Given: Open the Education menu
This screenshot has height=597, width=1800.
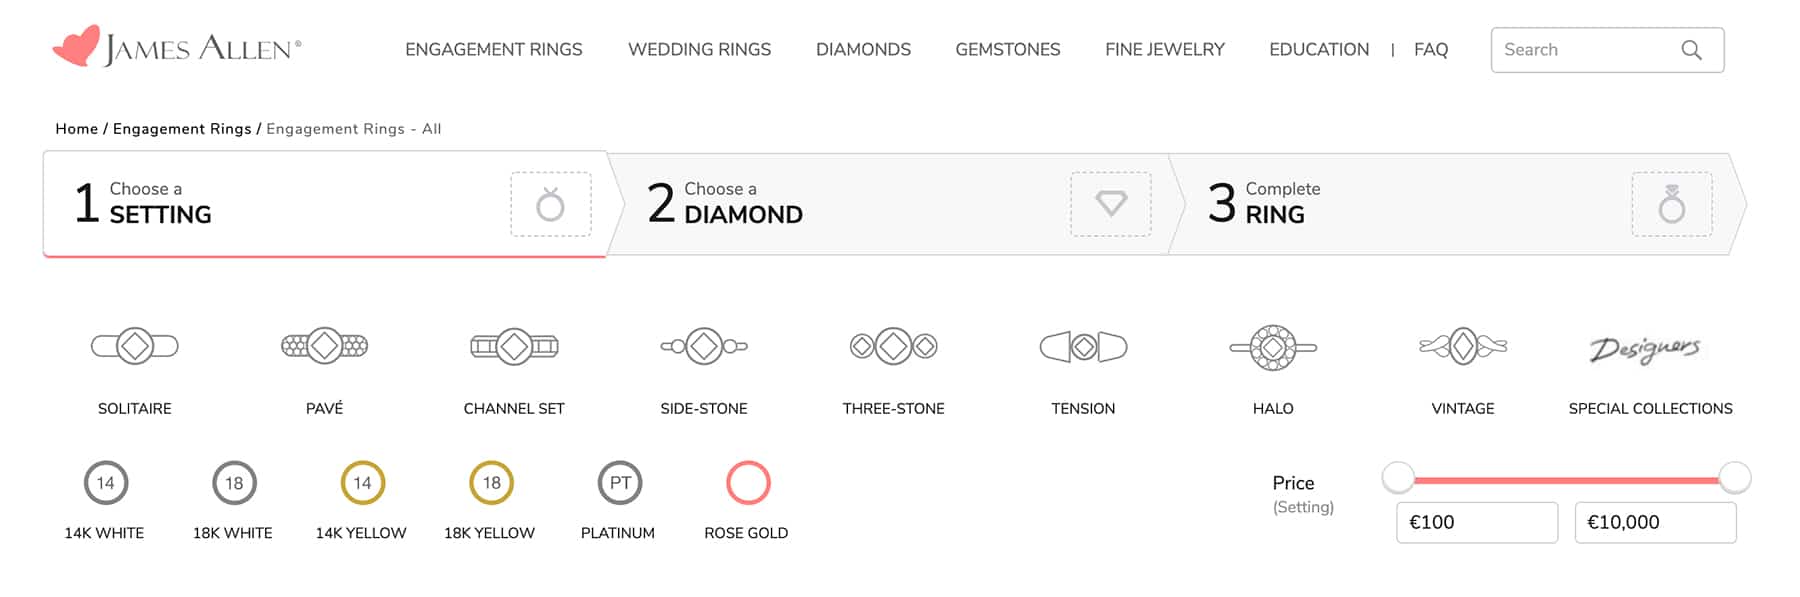Looking at the screenshot, I should [1319, 48].
